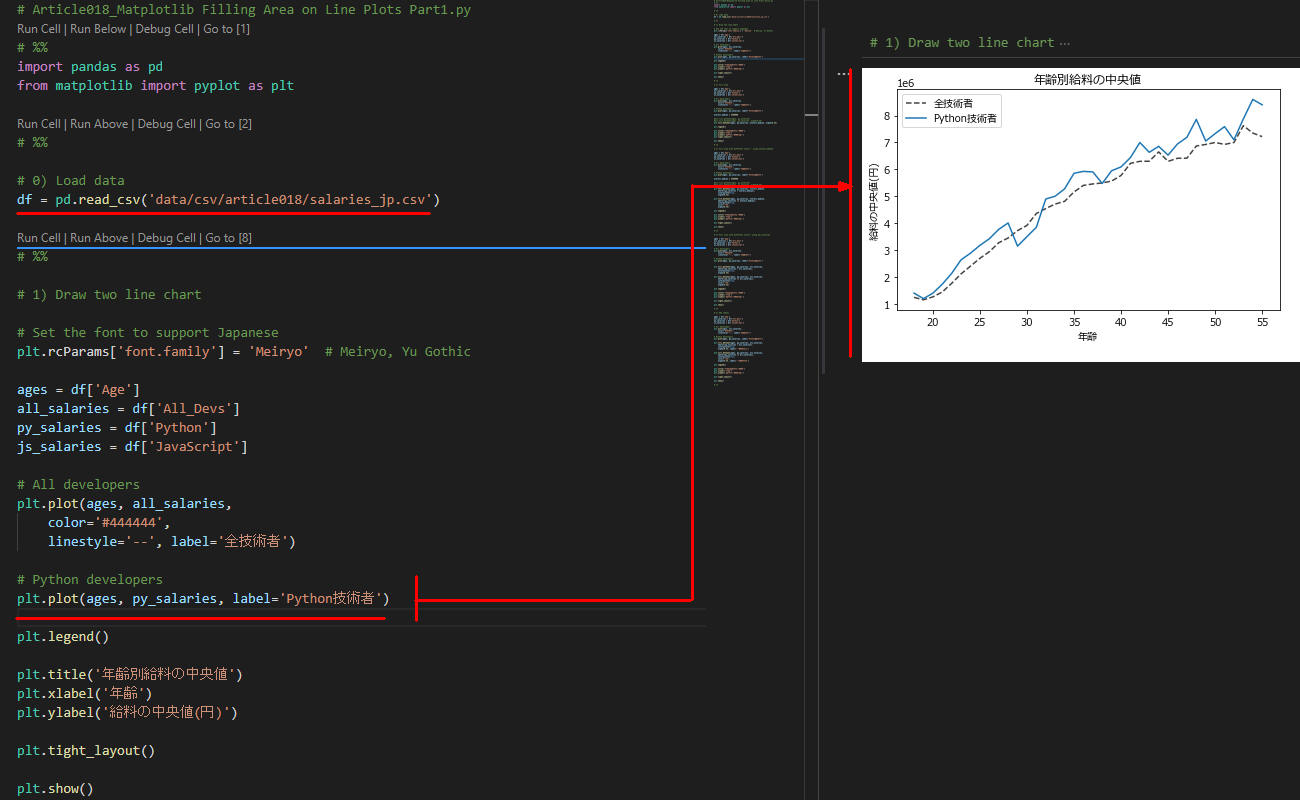Click the plt.ylabel line
Image resolution: width=1300 pixels, height=800 pixels.
coord(128,713)
